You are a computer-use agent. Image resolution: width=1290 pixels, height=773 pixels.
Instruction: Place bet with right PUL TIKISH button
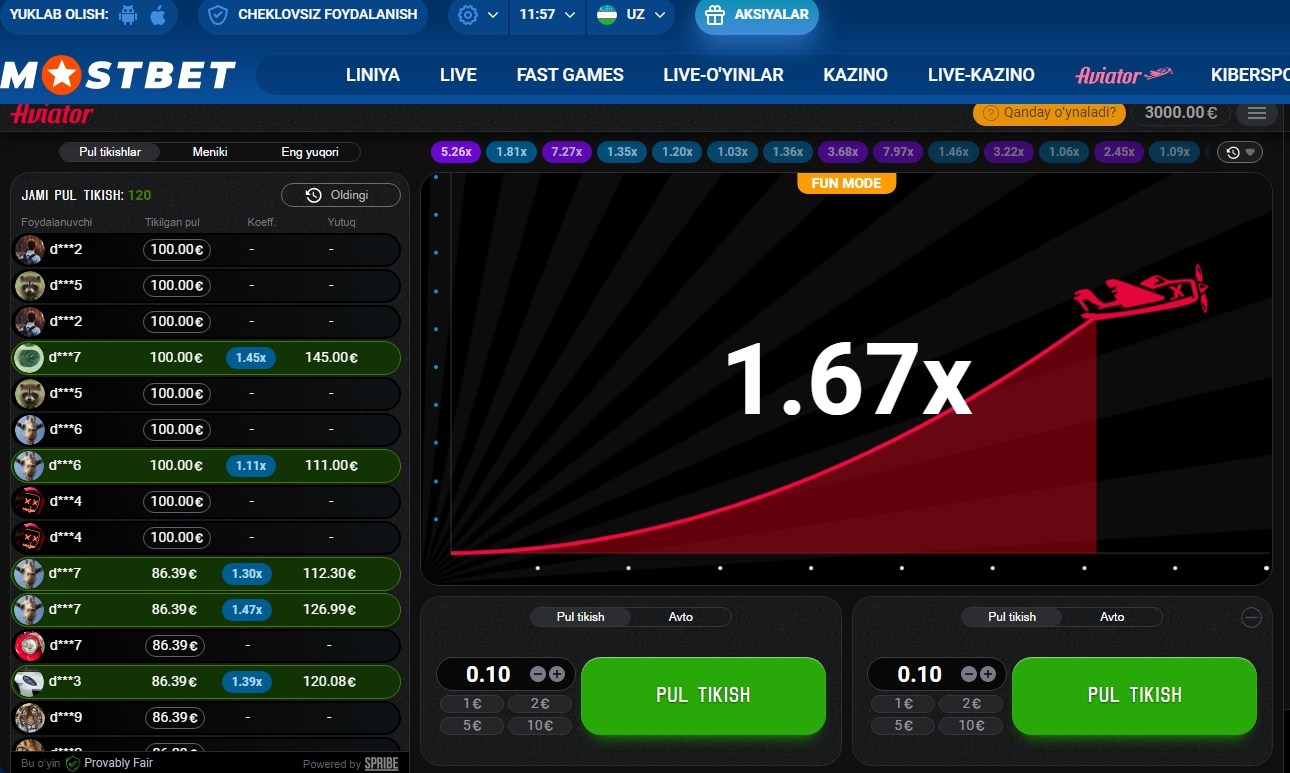point(1134,695)
